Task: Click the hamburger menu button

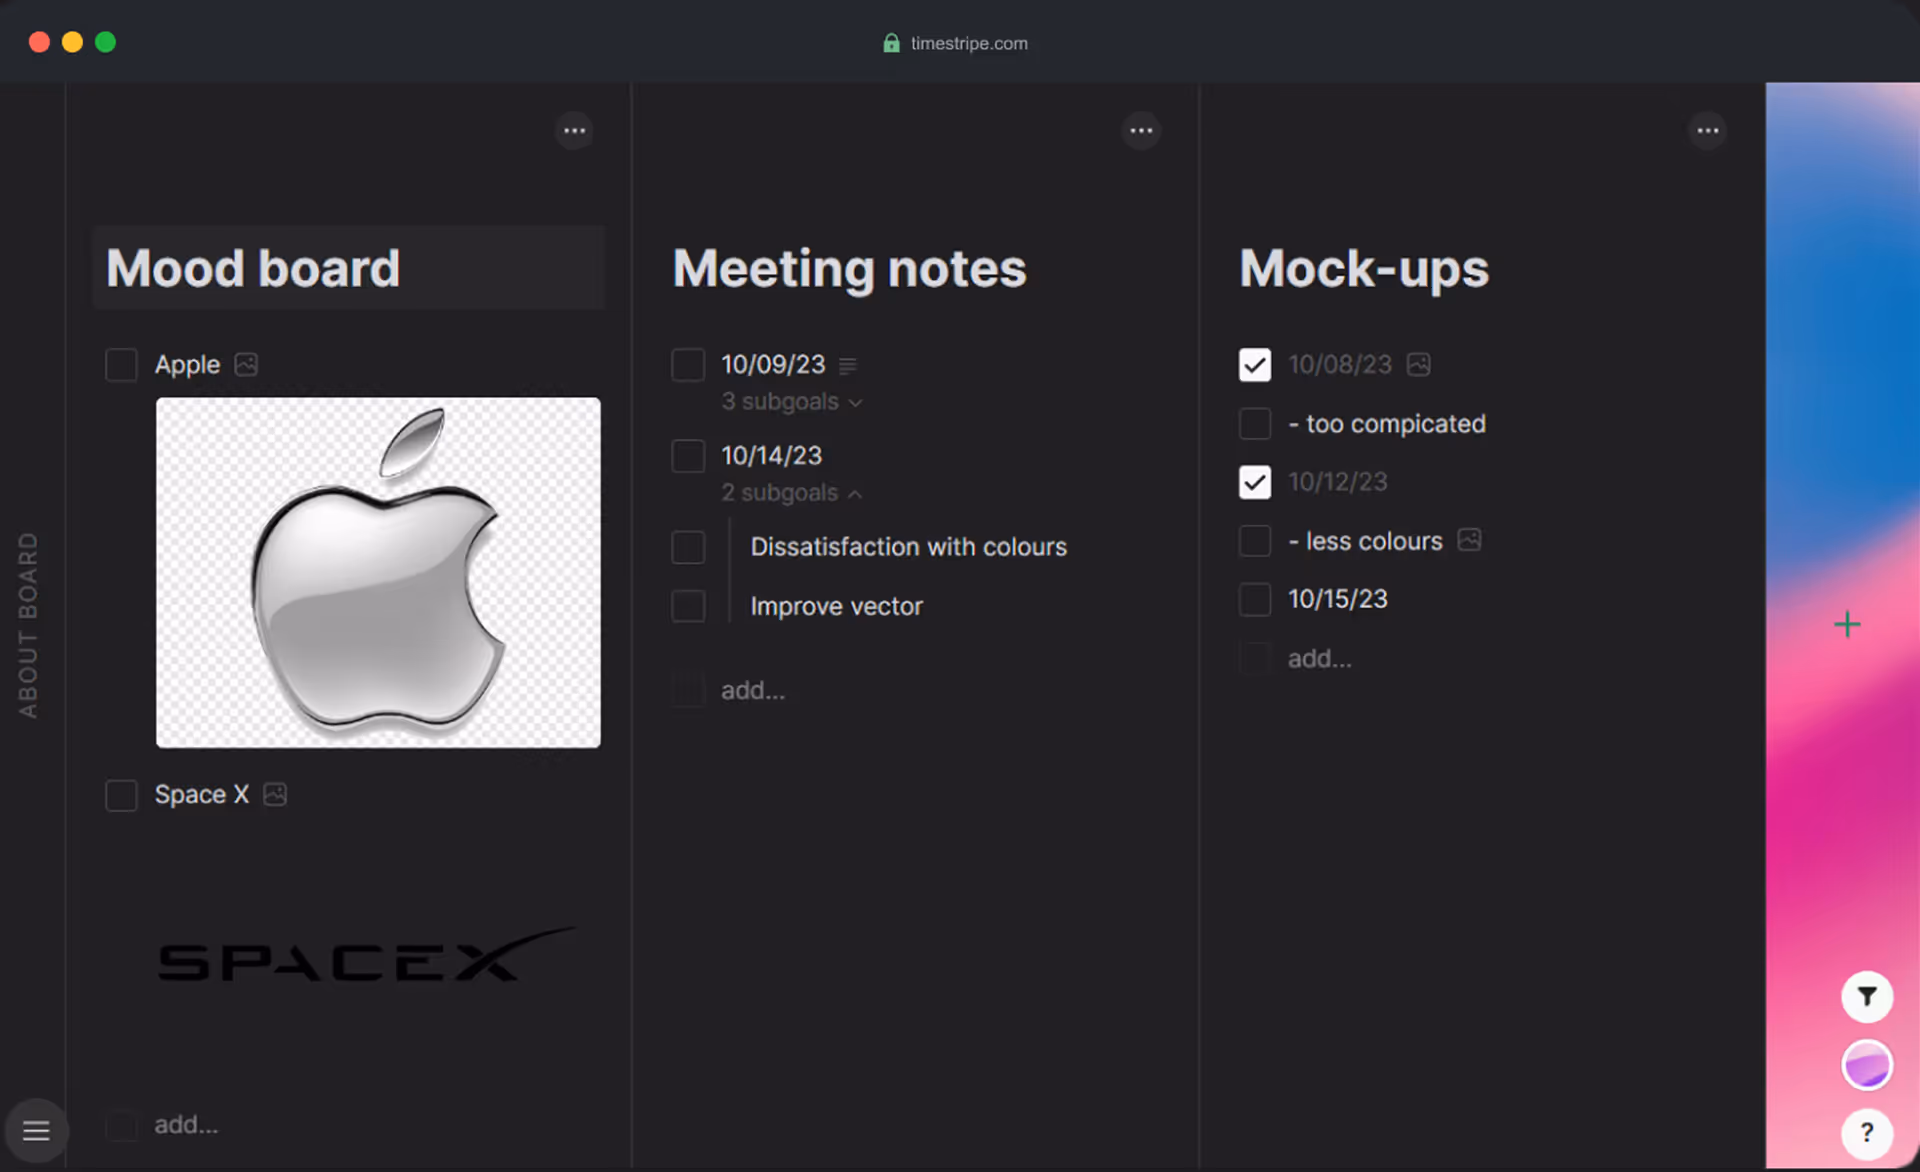Action: pyautogui.click(x=37, y=1131)
